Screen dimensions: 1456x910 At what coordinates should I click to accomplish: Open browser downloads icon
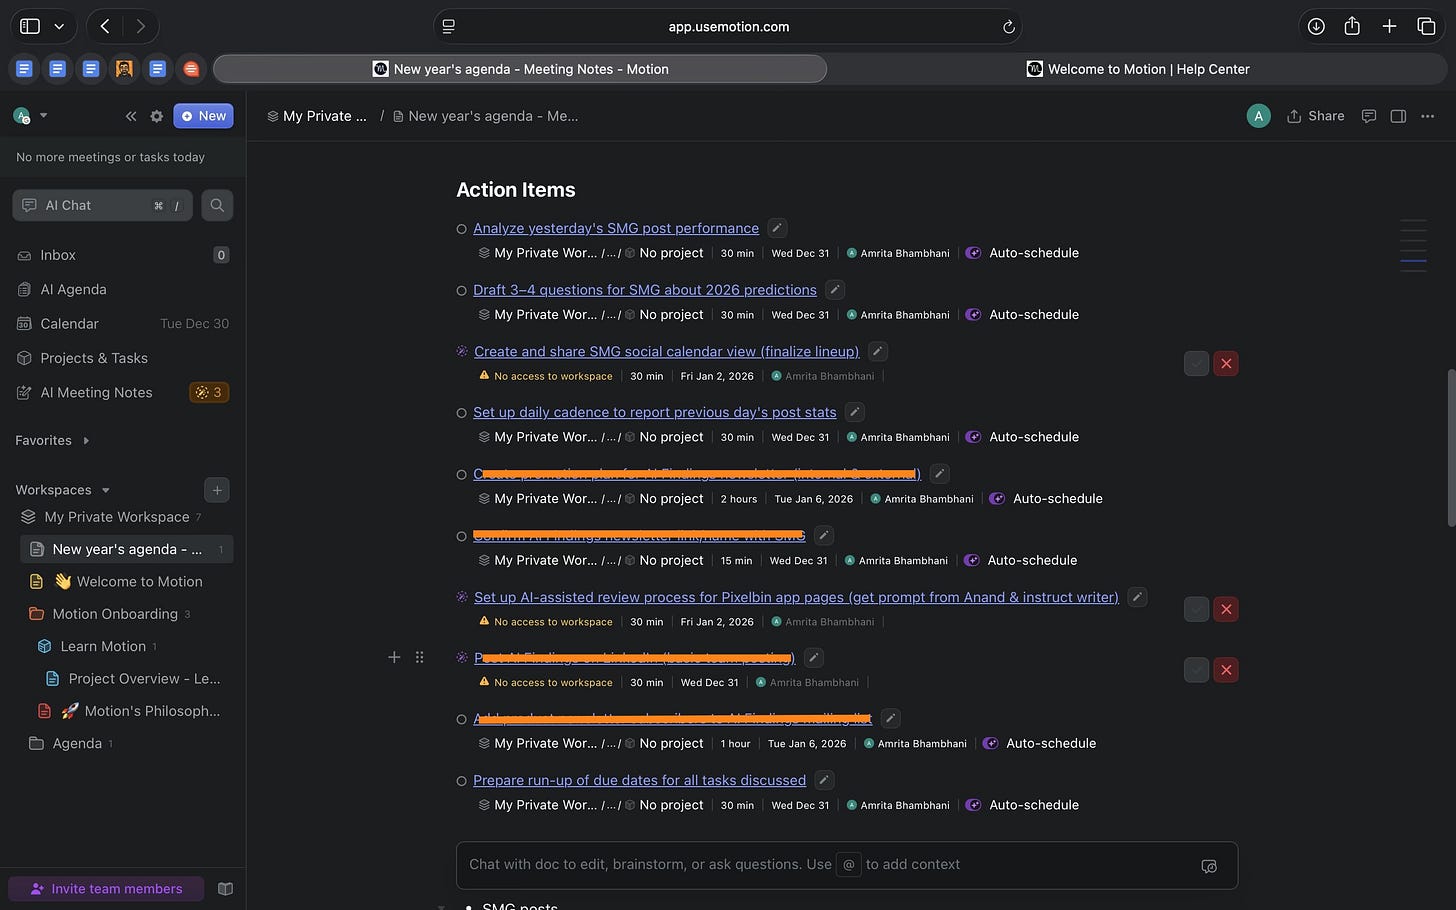1316,27
